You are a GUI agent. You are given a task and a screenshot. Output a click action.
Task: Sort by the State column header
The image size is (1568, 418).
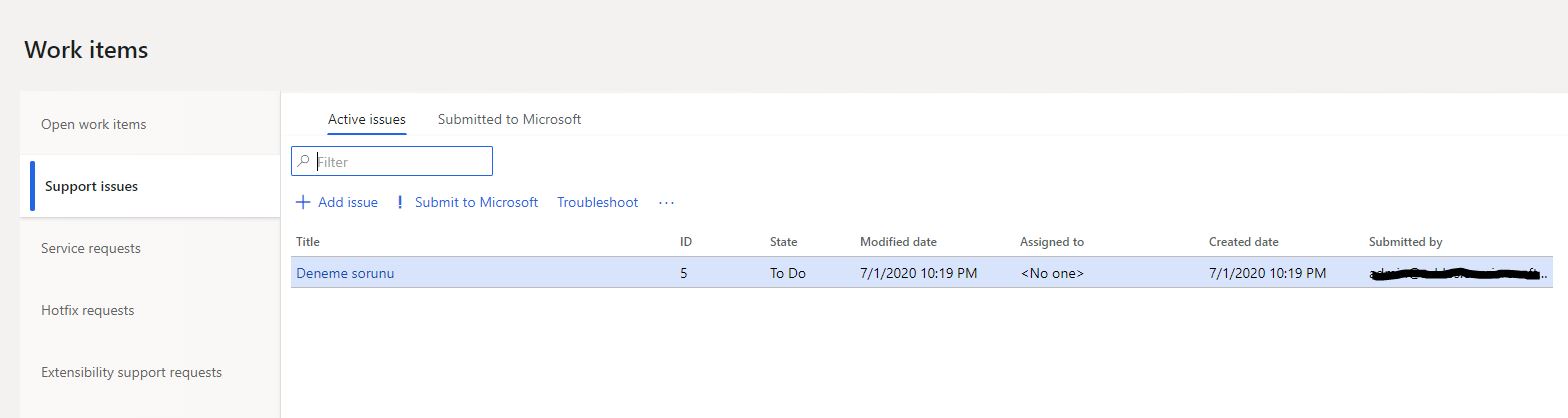783,242
